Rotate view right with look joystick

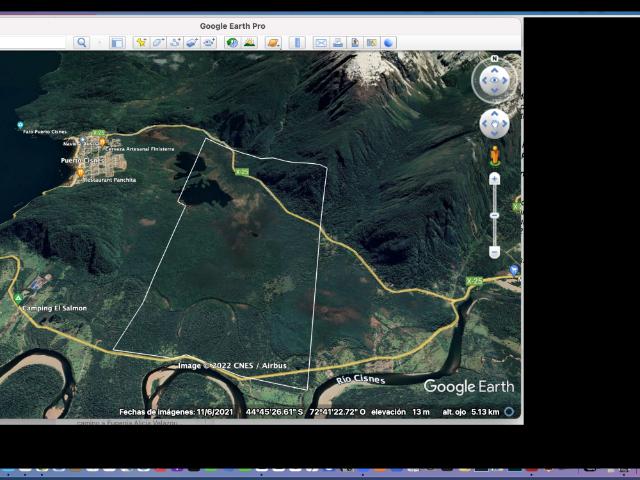click(x=504, y=80)
